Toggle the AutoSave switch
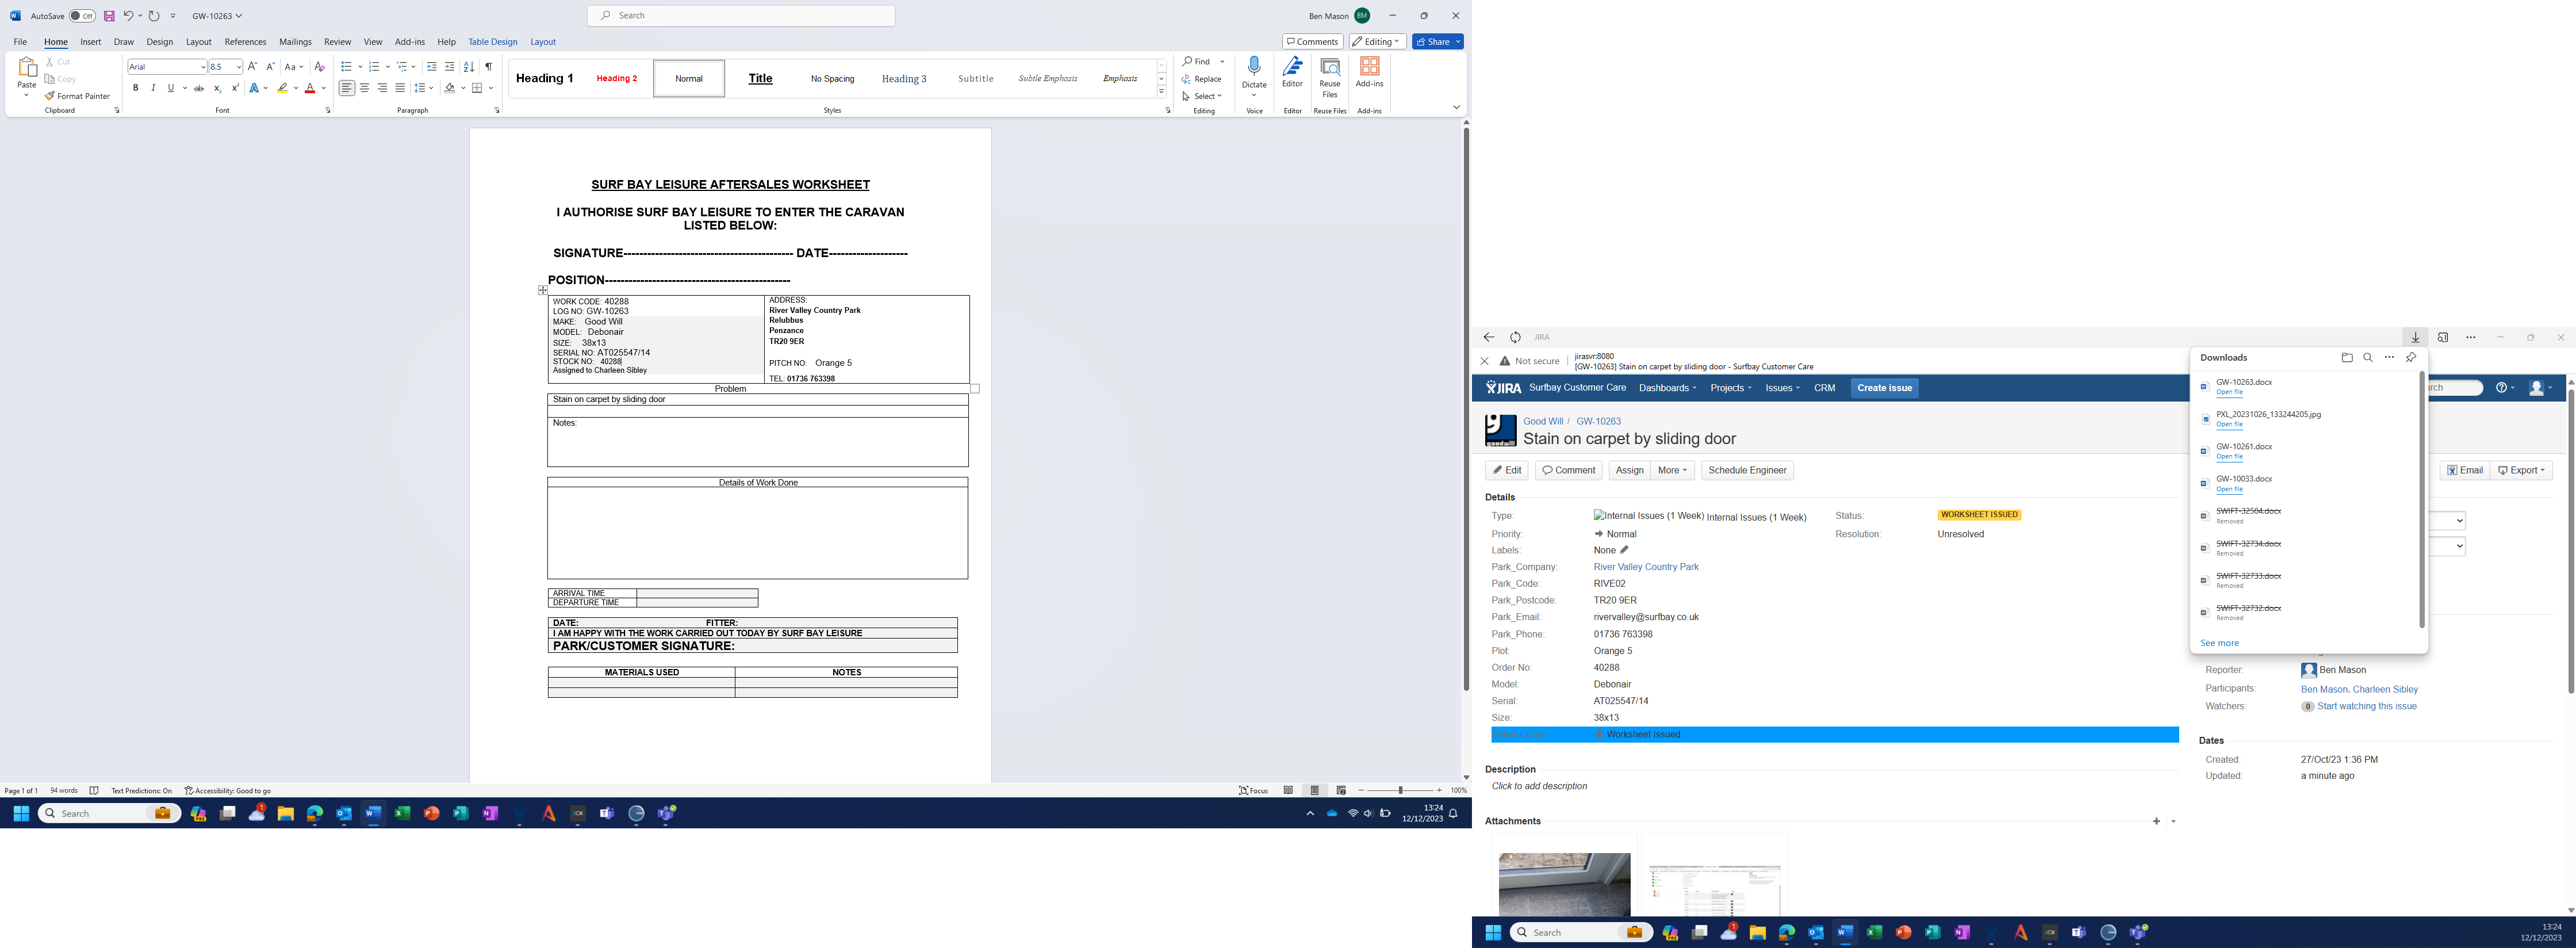 [x=82, y=16]
